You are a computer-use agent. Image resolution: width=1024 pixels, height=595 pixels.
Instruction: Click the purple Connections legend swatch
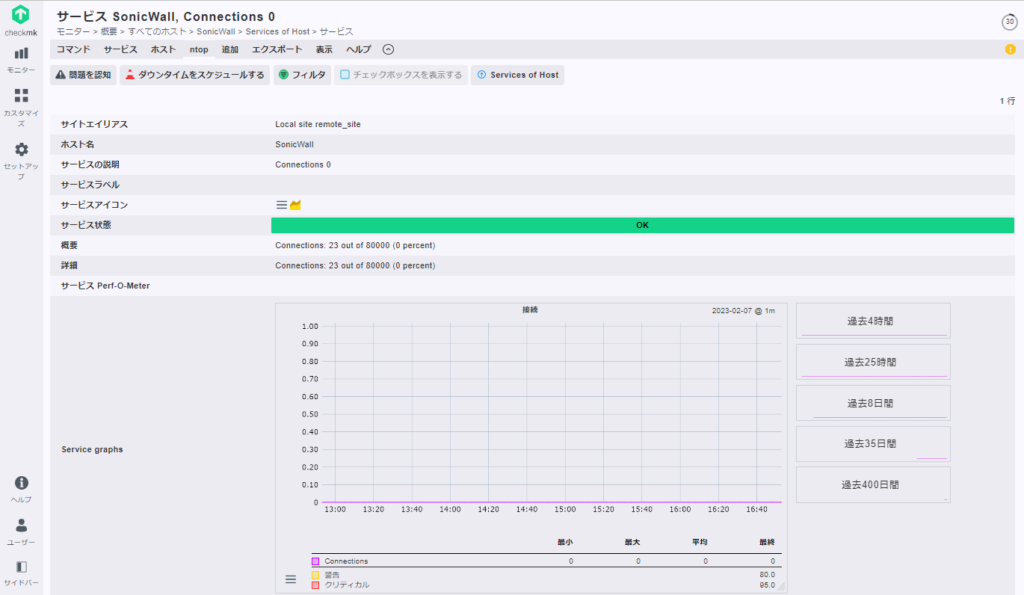click(x=315, y=561)
